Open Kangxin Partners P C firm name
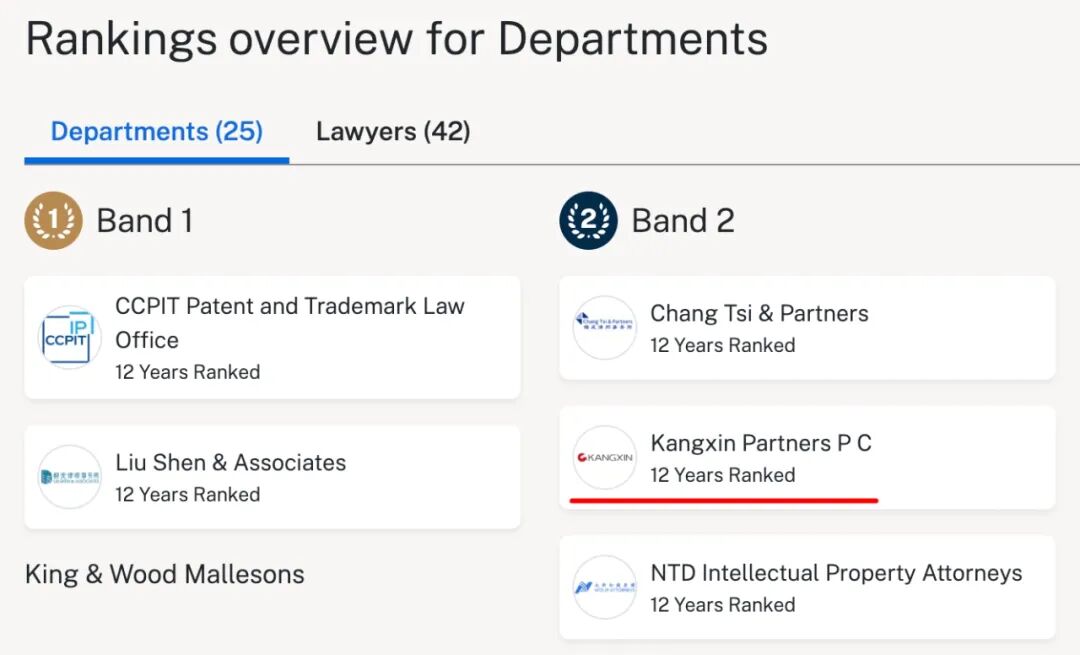 click(761, 443)
